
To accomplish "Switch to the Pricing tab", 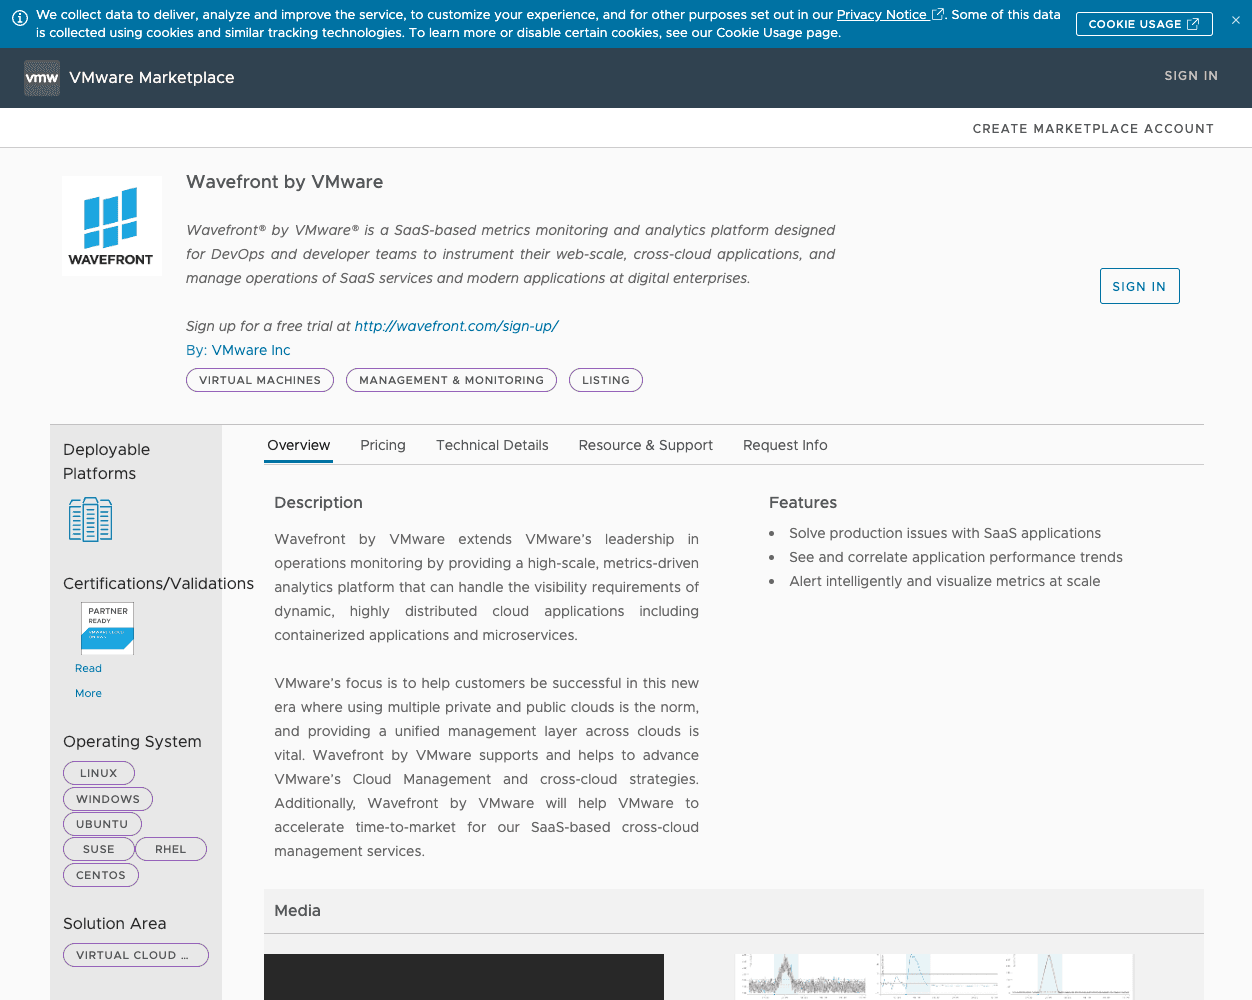I will click(x=383, y=446).
